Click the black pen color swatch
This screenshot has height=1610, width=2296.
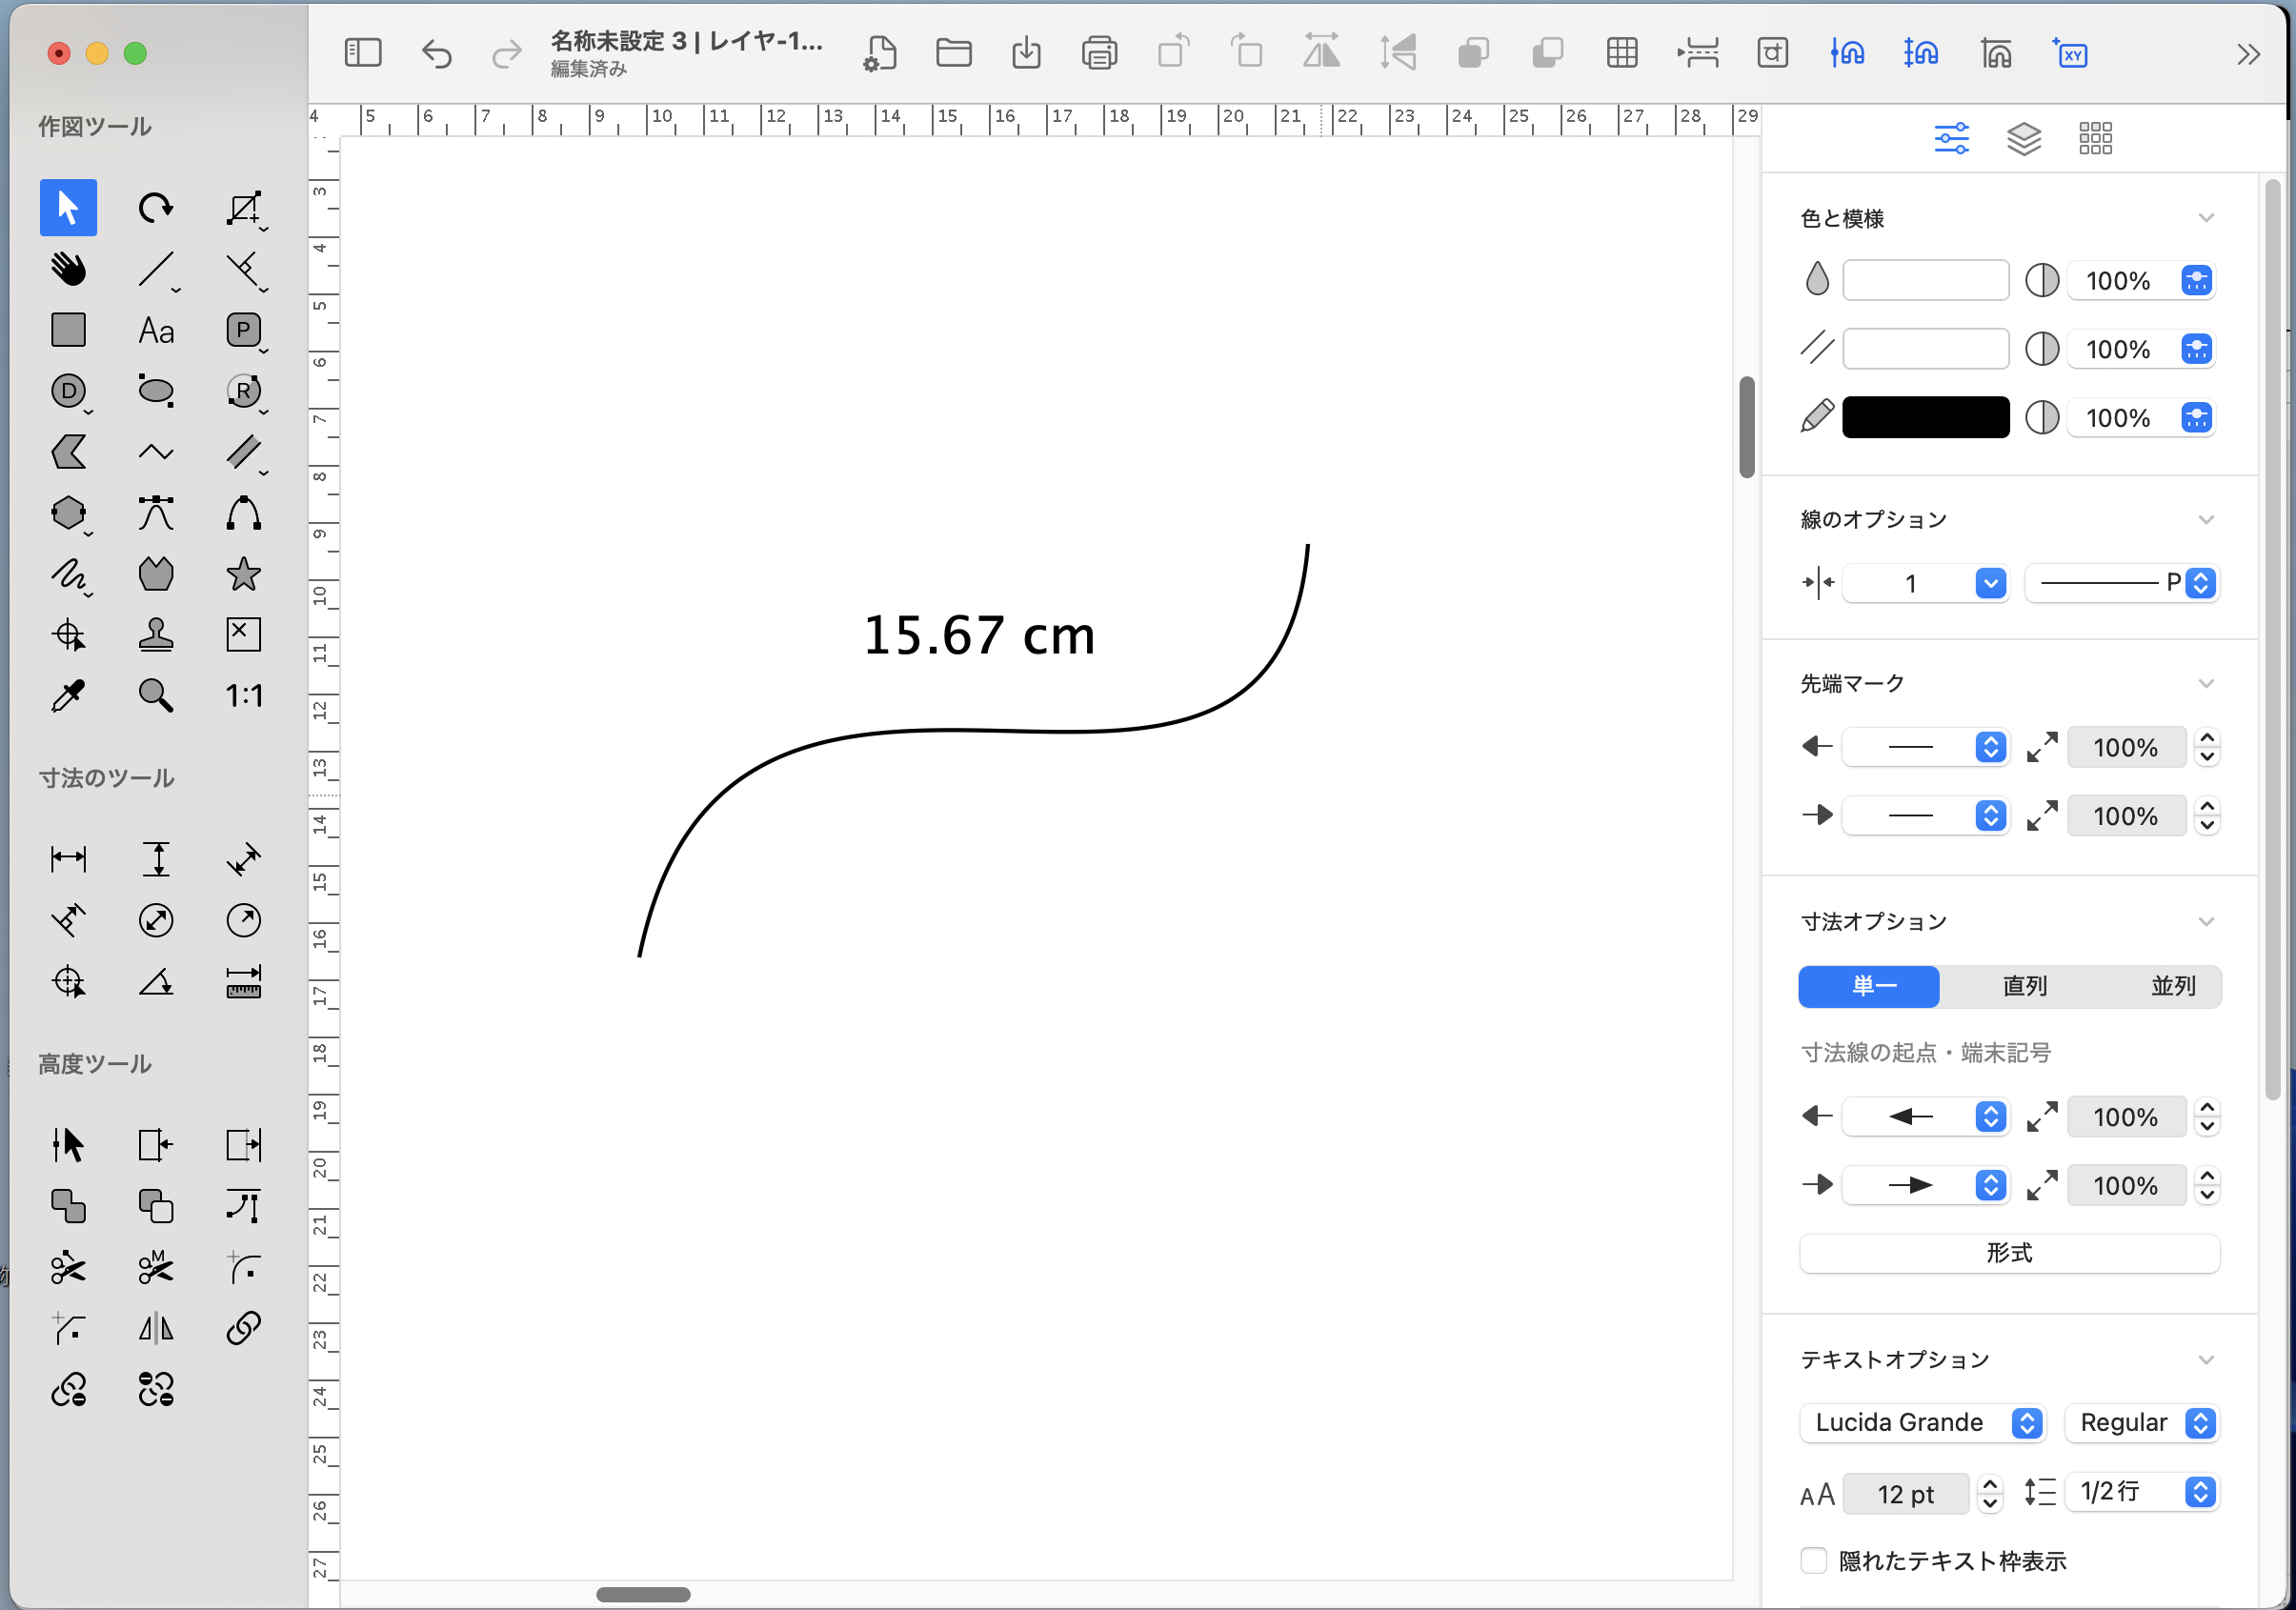(x=1925, y=418)
